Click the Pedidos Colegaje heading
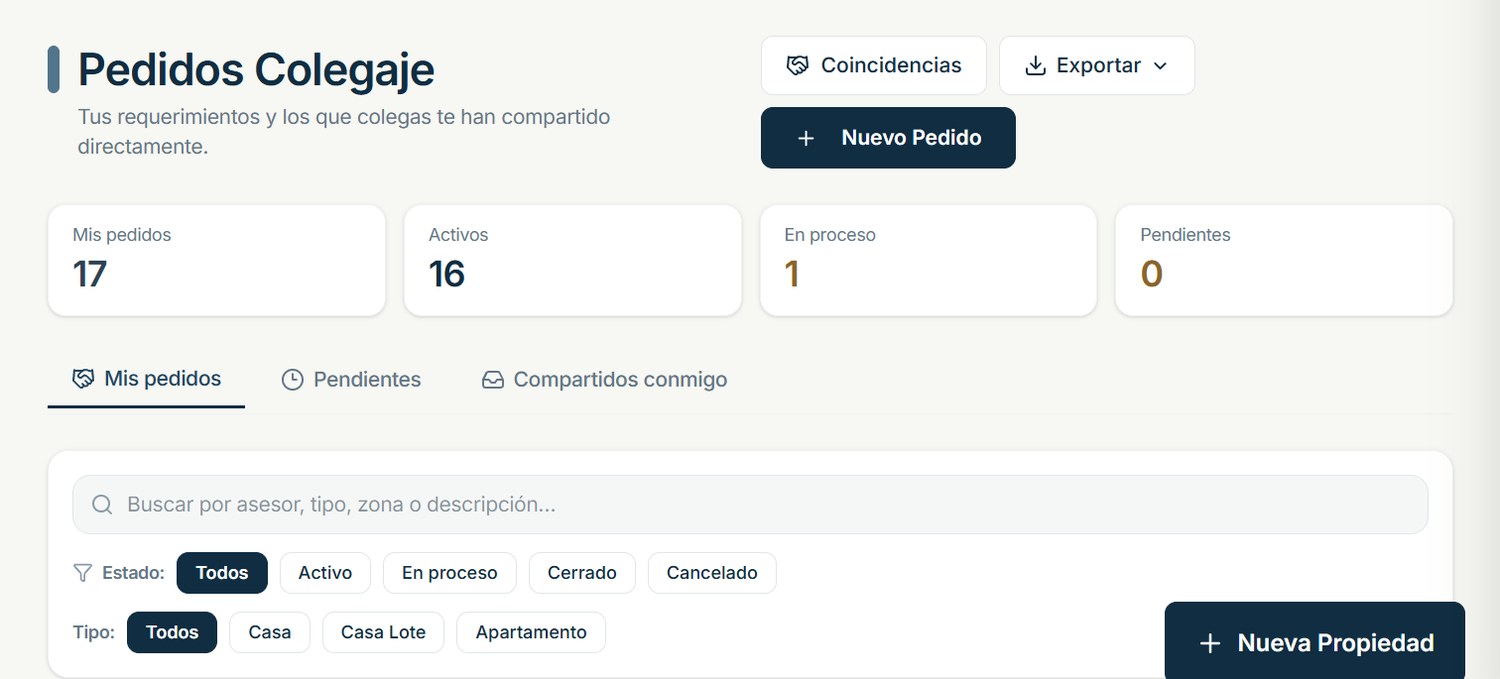This screenshot has height=679, width=1500. point(256,70)
